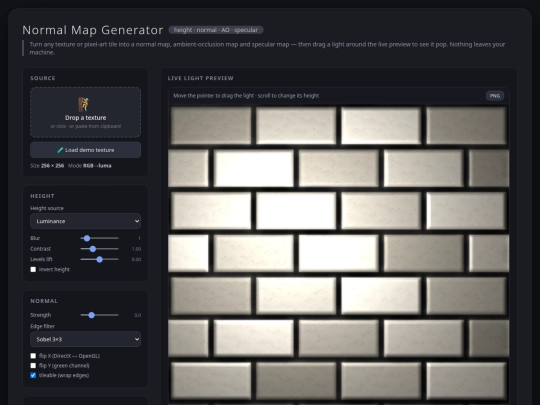Open the Edge filter Sobel 3×3 dropdown
Screen dimensions: 540x405
(85, 339)
